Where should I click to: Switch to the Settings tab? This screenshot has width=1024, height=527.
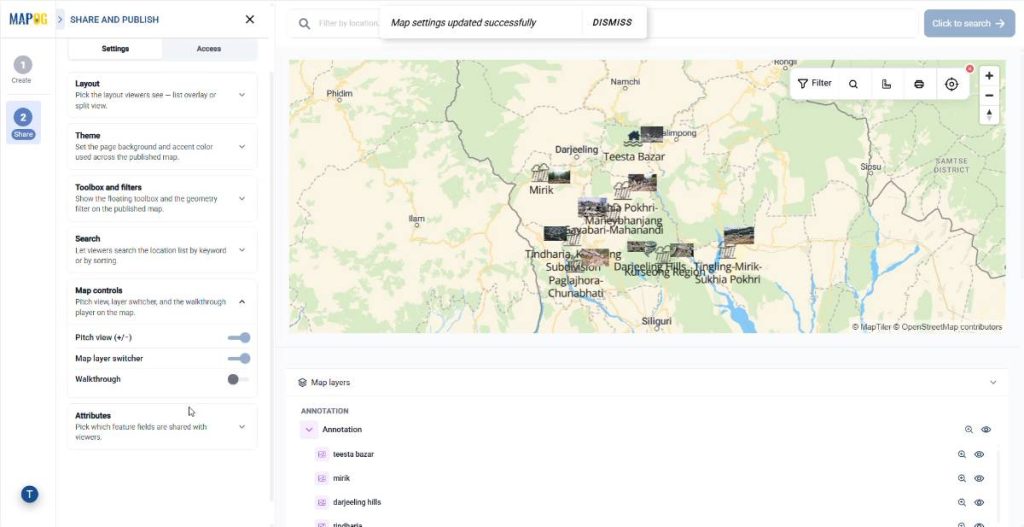115,48
